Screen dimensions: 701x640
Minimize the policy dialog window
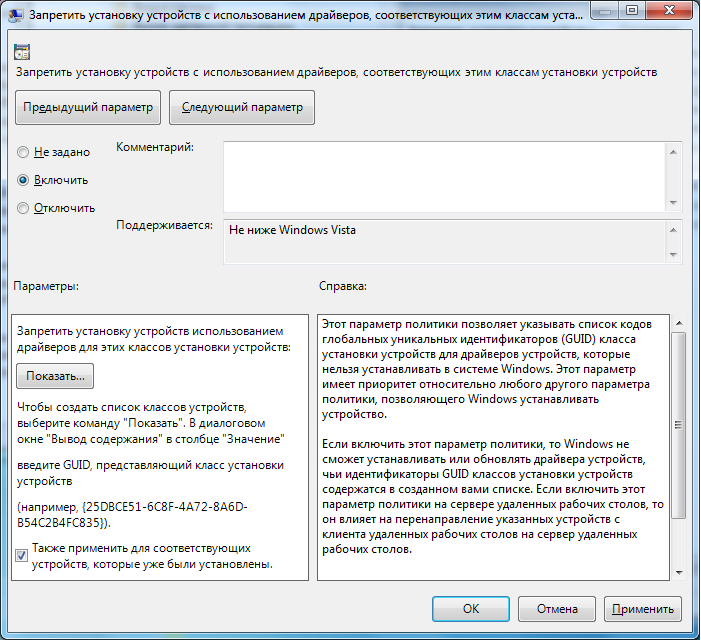pyautogui.click(x=605, y=11)
